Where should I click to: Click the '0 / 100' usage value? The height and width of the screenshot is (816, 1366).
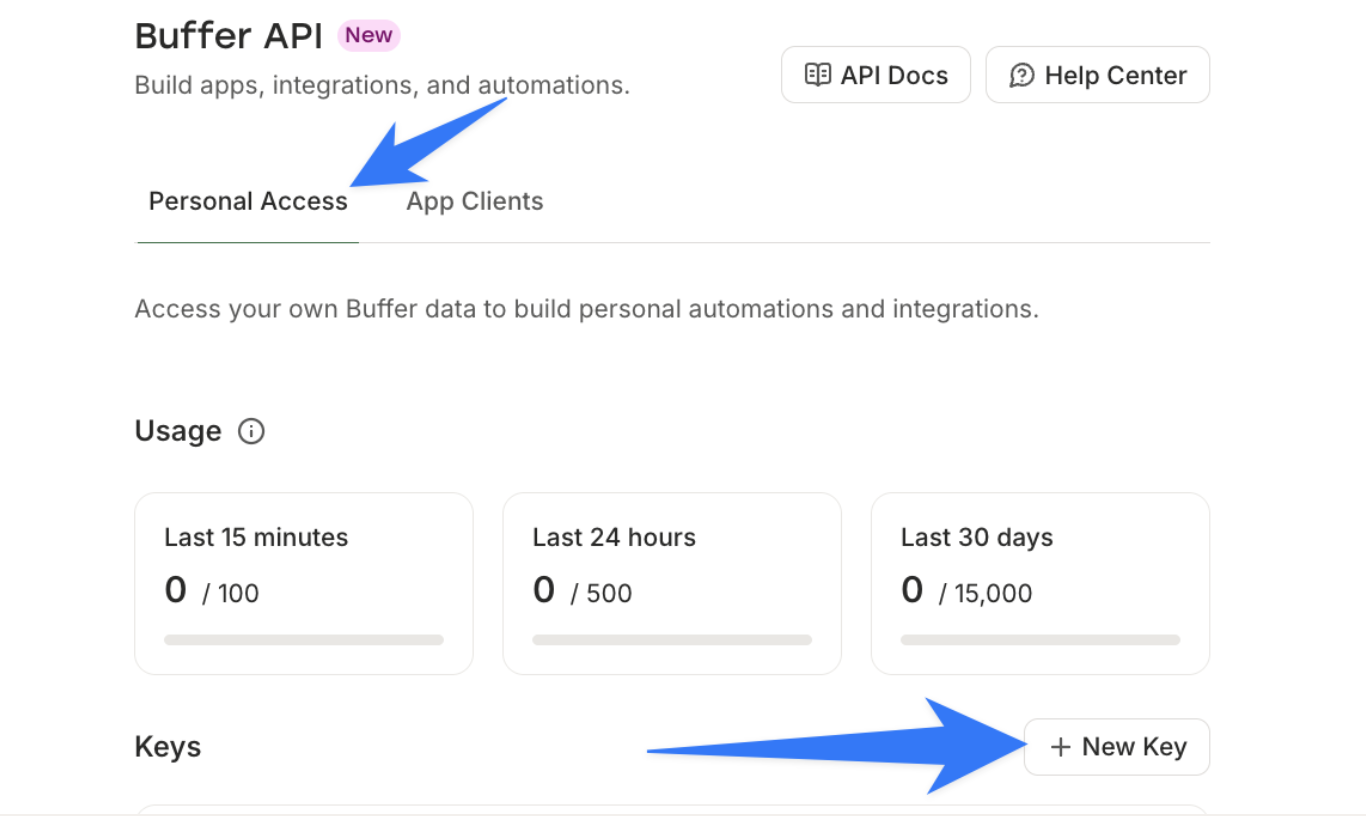click(212, 591)
